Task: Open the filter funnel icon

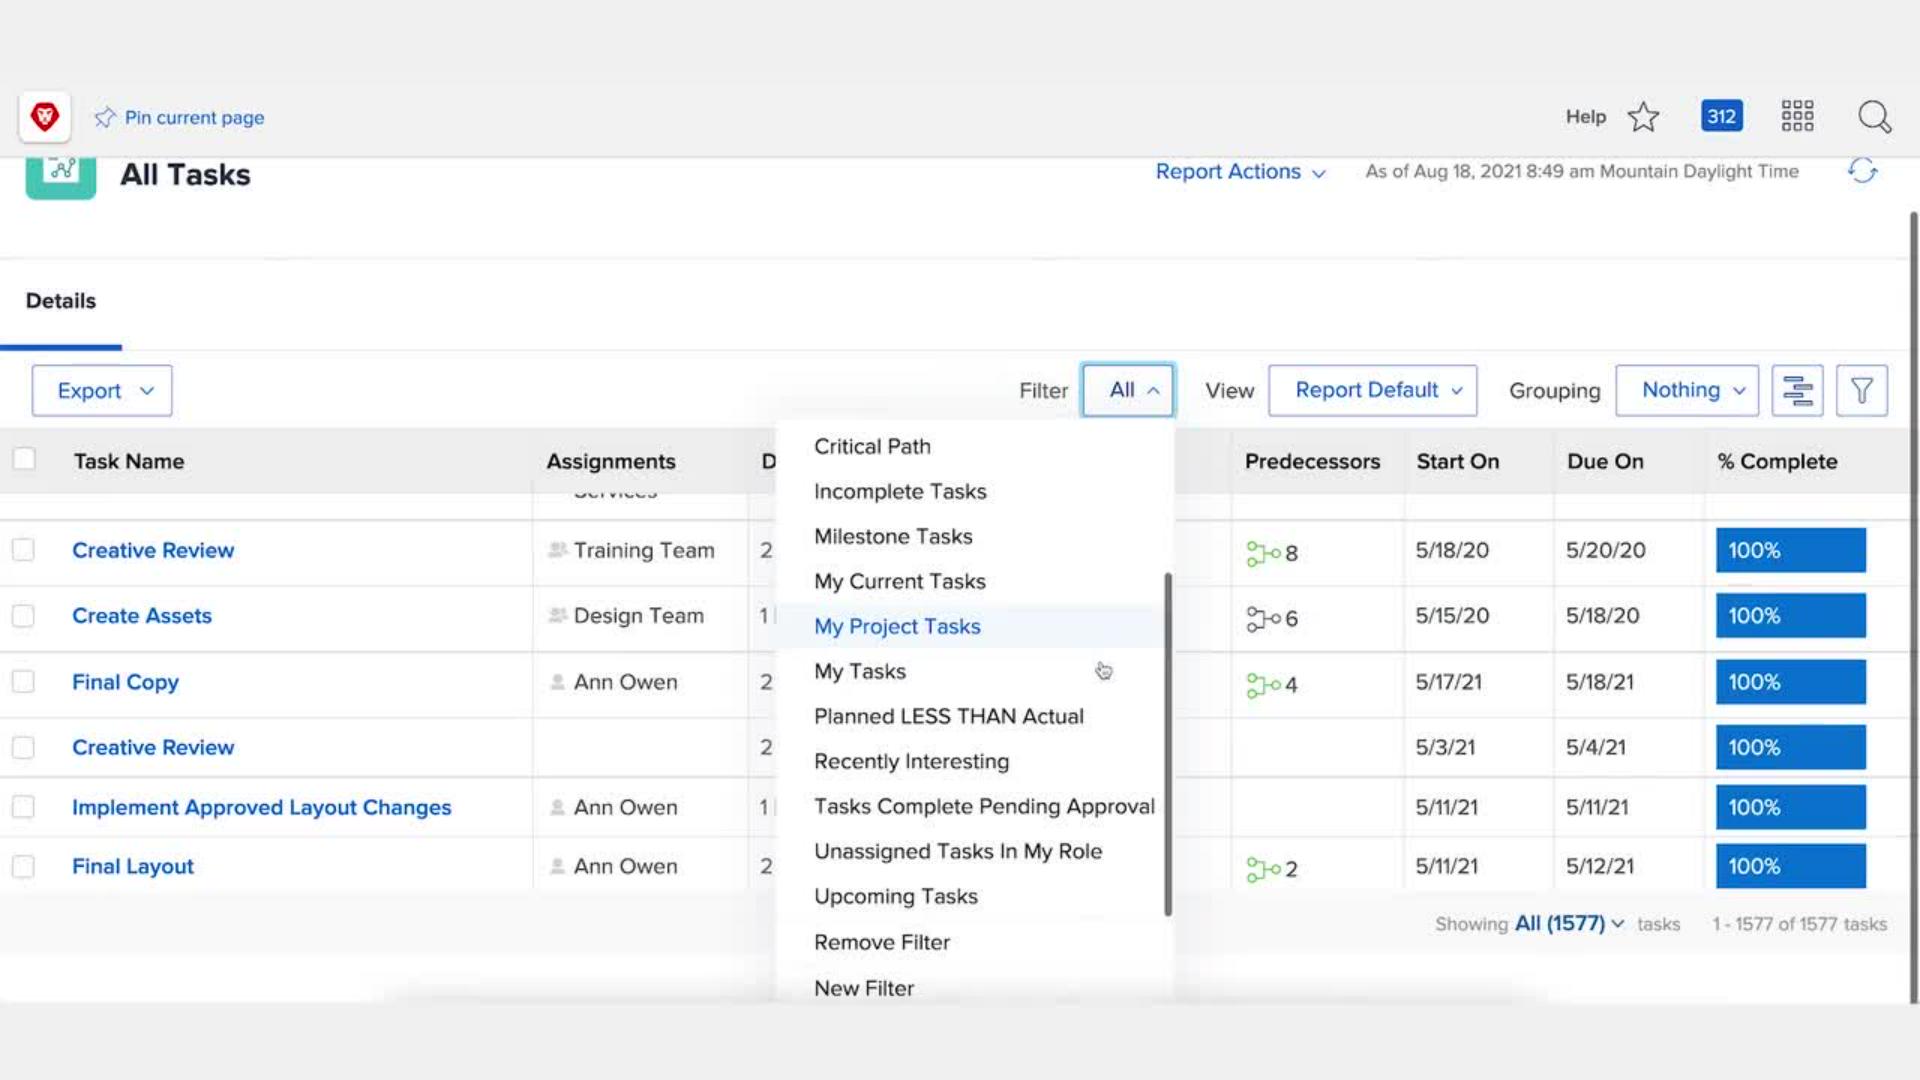Action: (1861, 390)
